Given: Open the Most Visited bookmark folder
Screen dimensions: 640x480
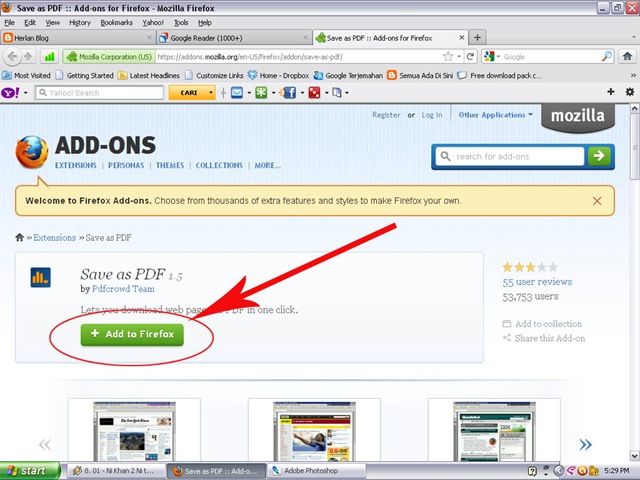Looking at the screenshot, I should pos(26,75).
